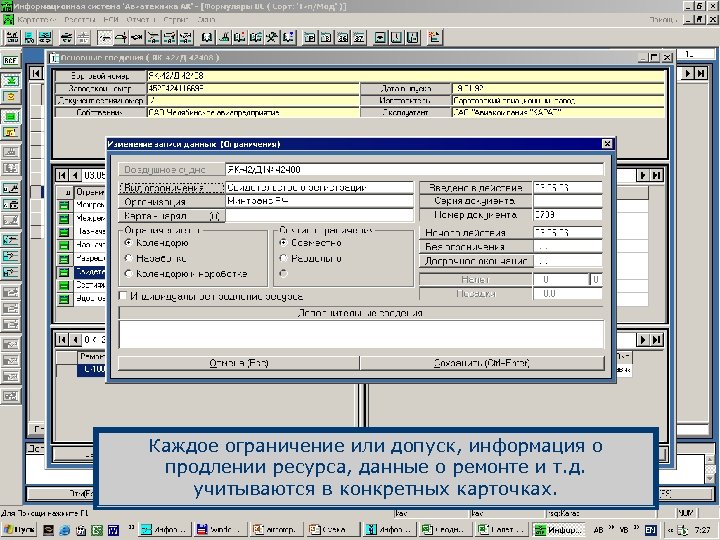Viewport: 720px width, 540px height.
Task: Click the EN language indicator in tray
Action: click(650, 530)
